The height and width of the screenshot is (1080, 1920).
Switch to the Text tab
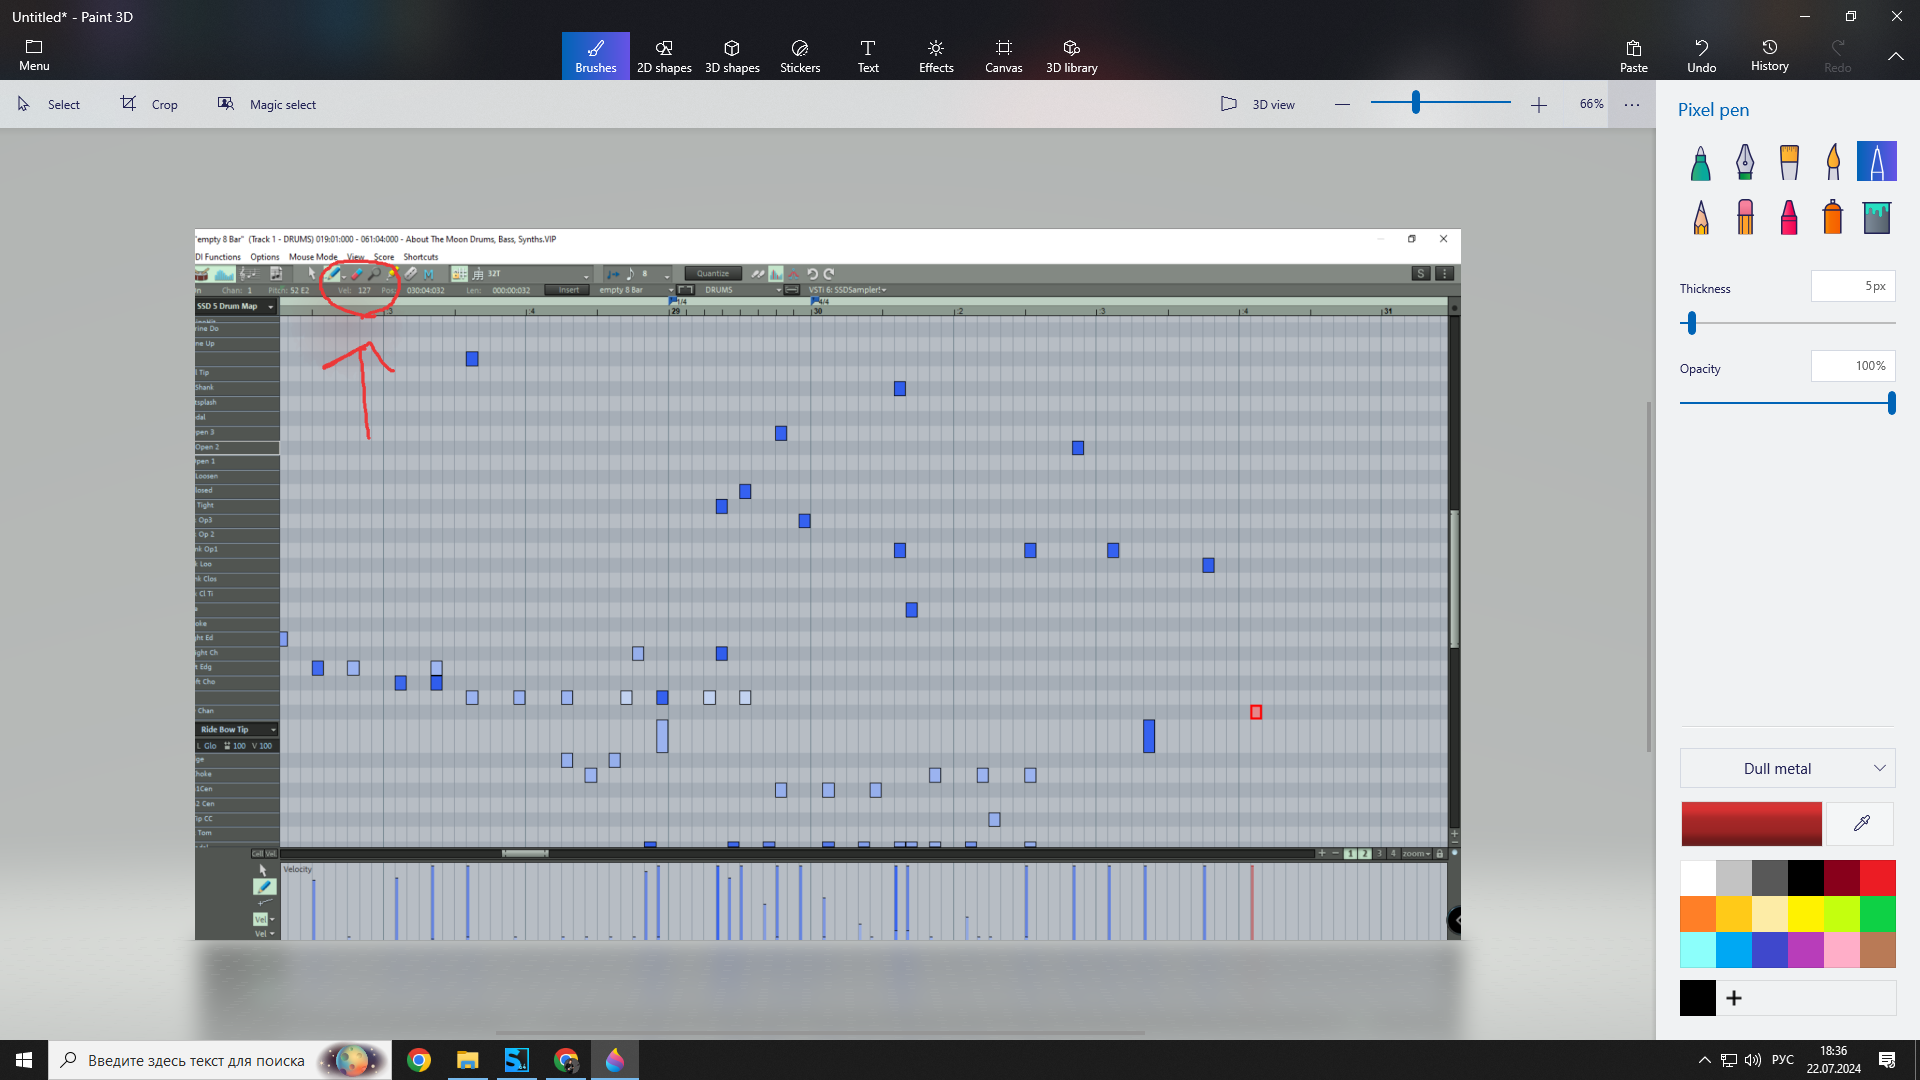[x=868, y=56]
